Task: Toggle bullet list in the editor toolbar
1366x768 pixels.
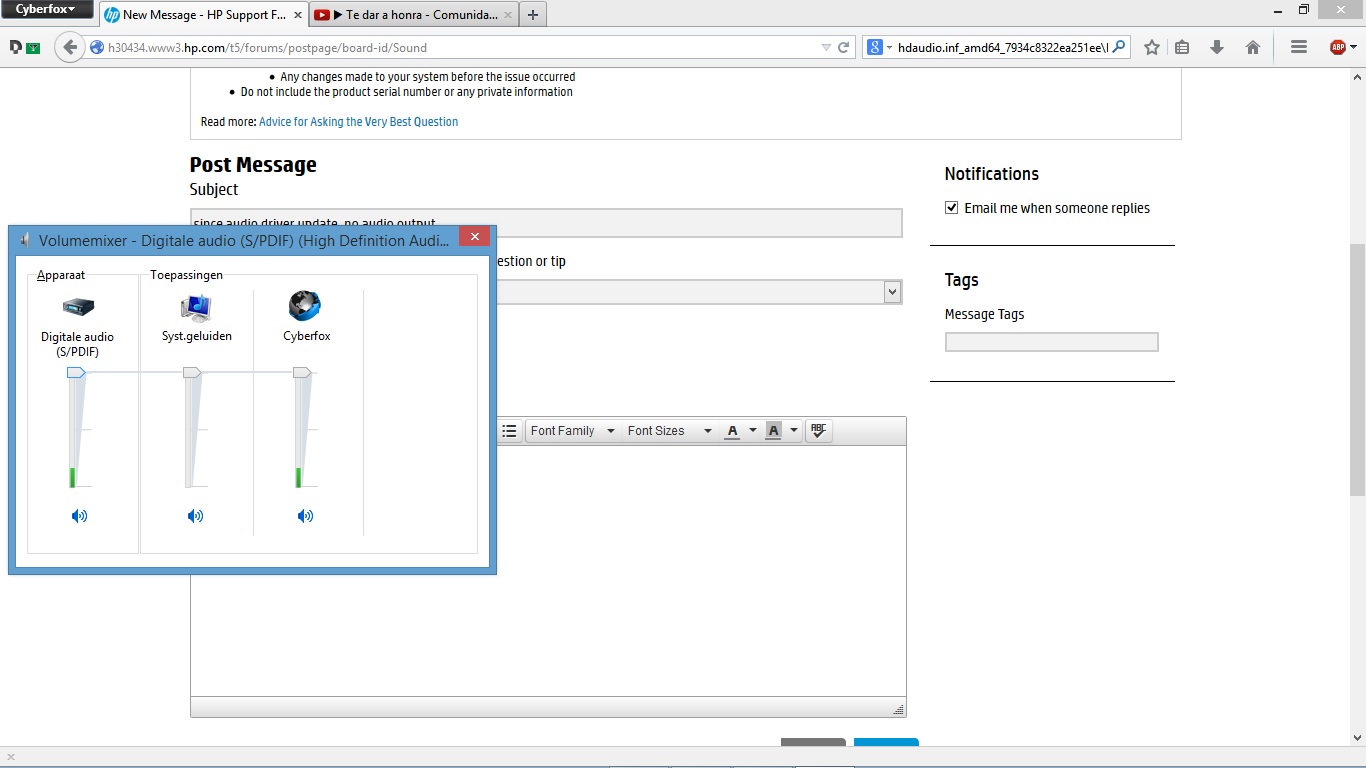Action: click(509, 431)
